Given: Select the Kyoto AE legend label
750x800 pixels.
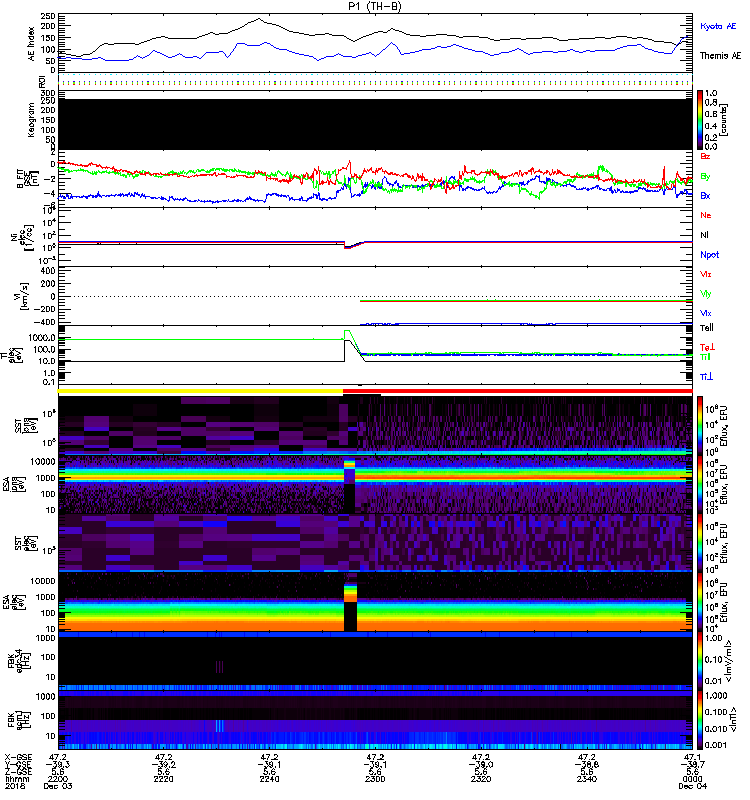Looking at the screenshot, I should pos(718,26).
